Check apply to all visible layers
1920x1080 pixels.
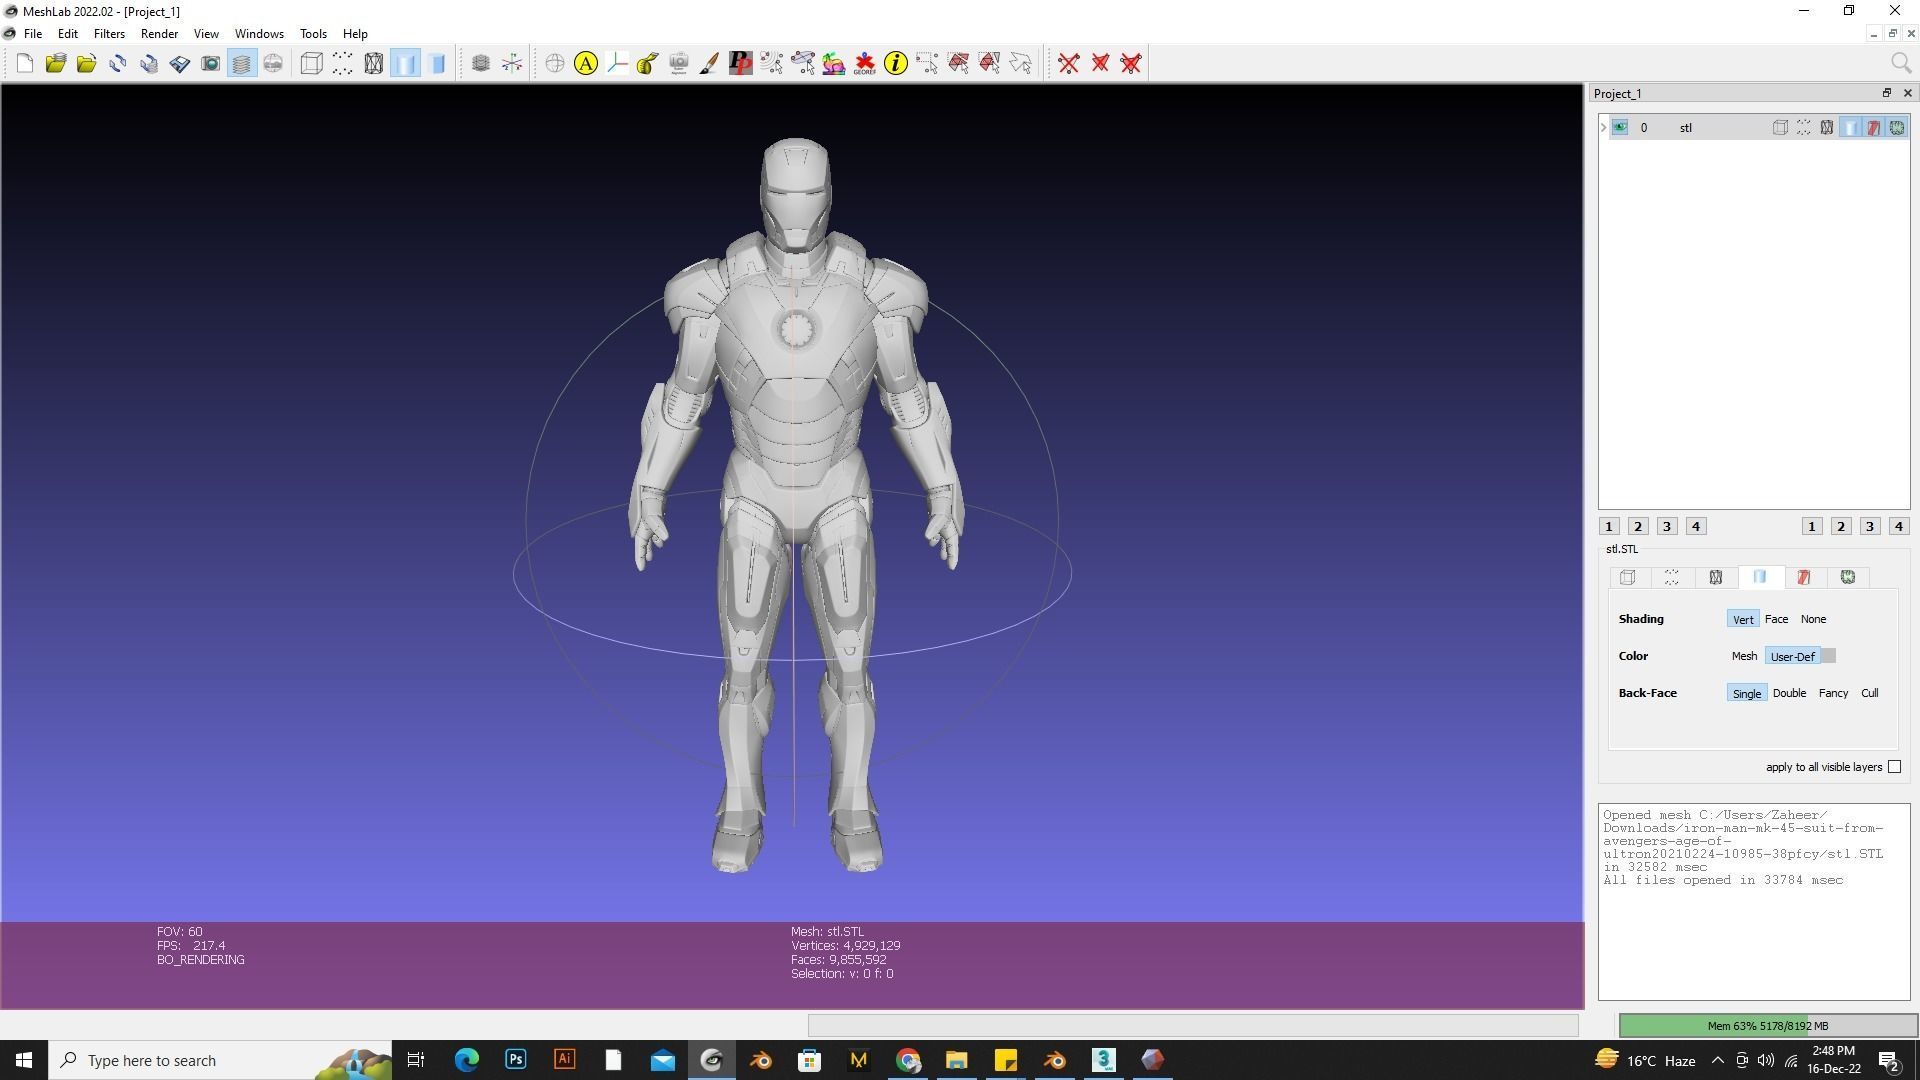pyautogui.click(x=1894, y=768)
